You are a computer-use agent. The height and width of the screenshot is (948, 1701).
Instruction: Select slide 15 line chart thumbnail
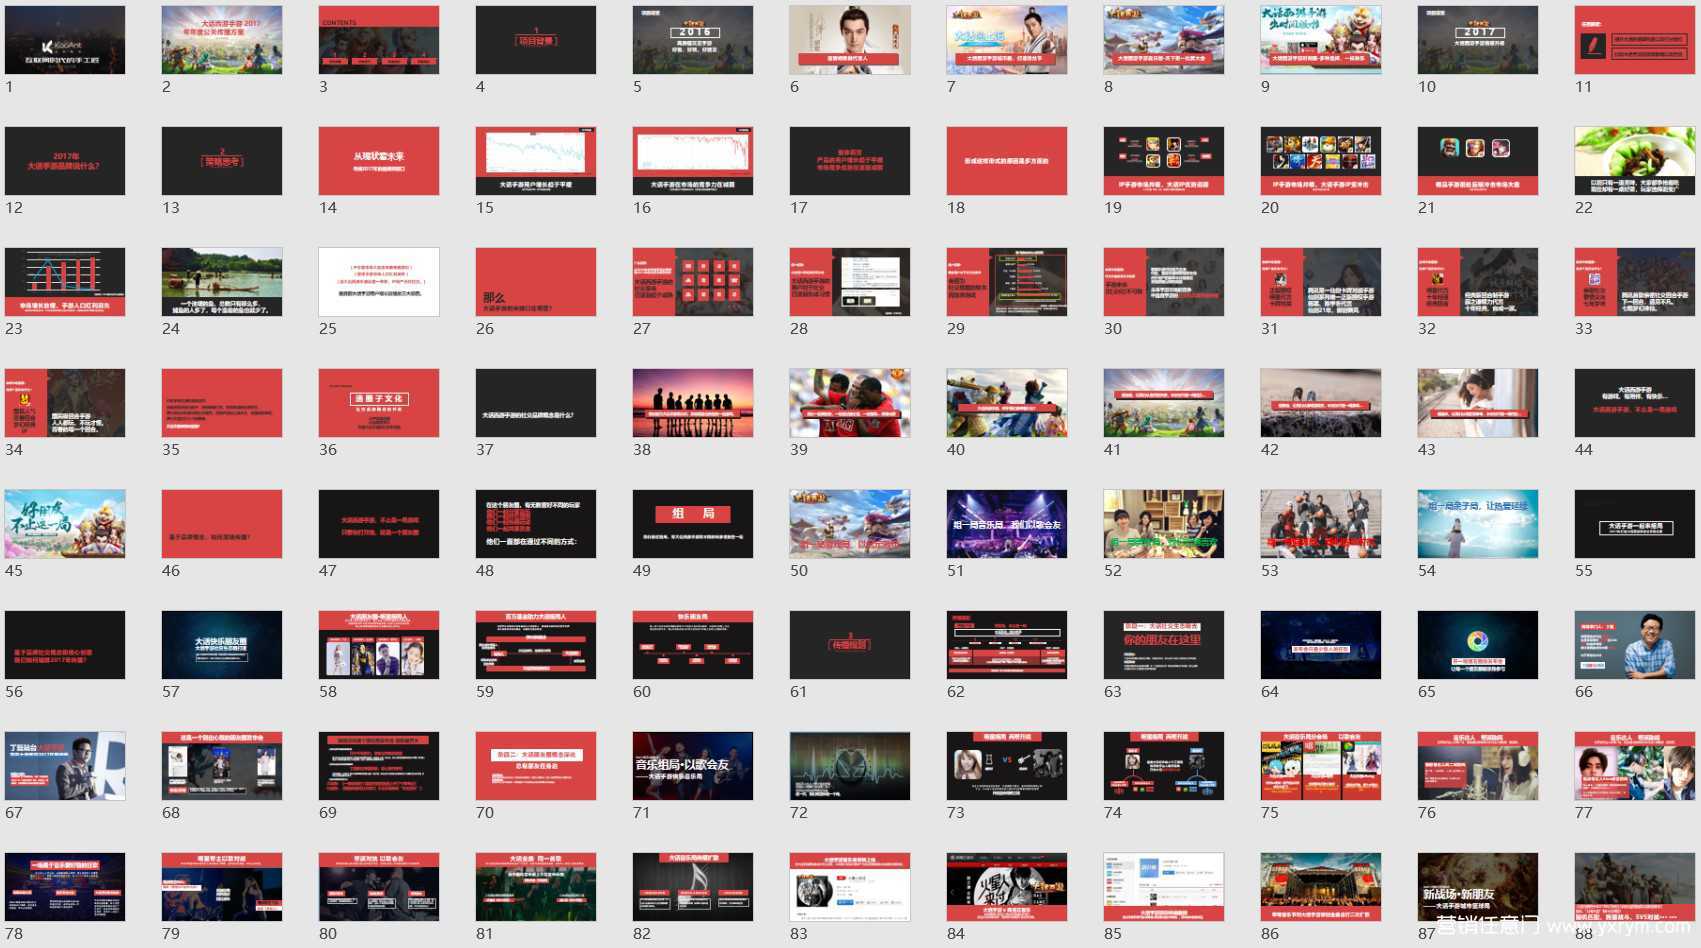(536, 161)
